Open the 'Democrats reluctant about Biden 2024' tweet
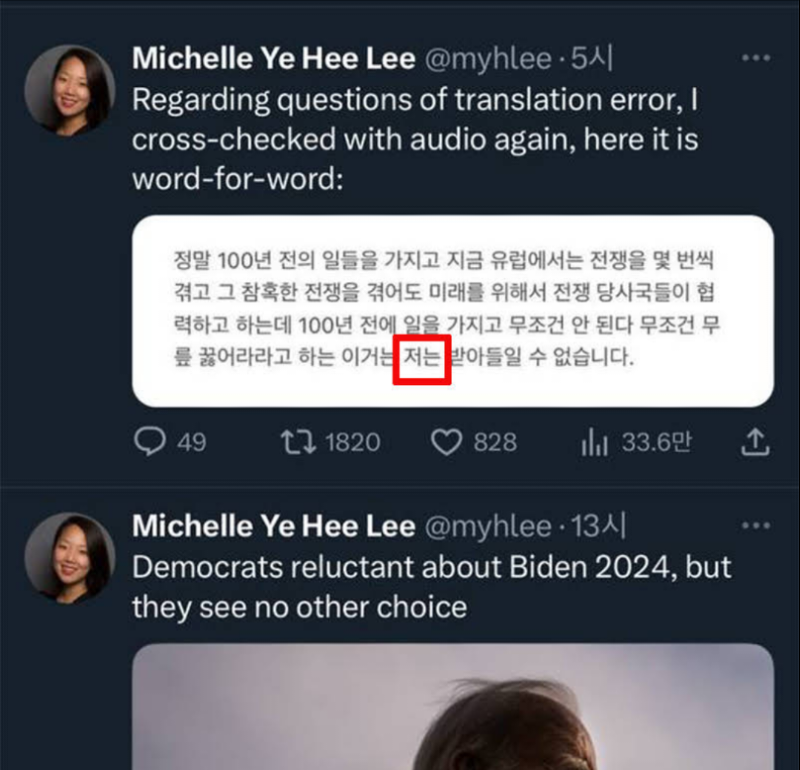Screen dimensions: 800x770 (431, 587)
